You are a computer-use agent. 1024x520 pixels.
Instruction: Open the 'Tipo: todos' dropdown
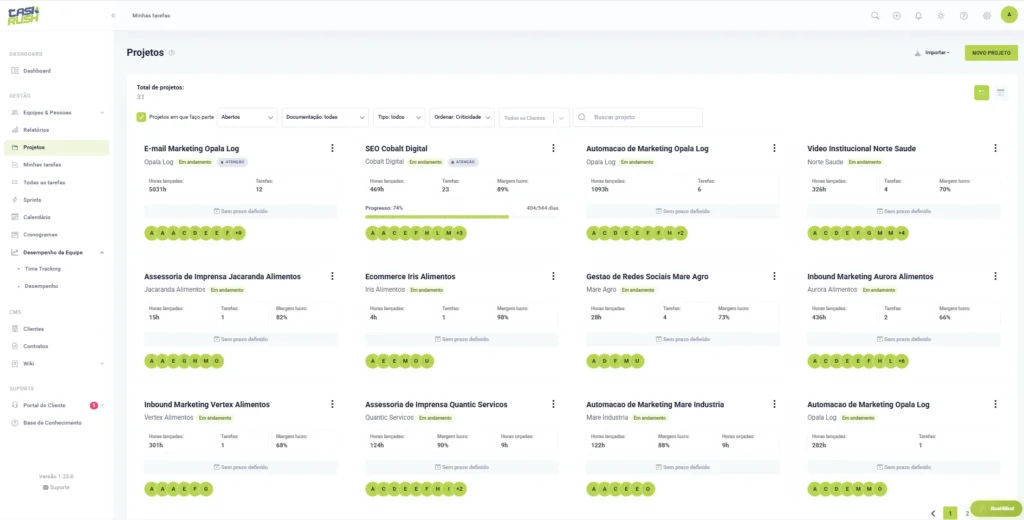[x=399, y=117]
